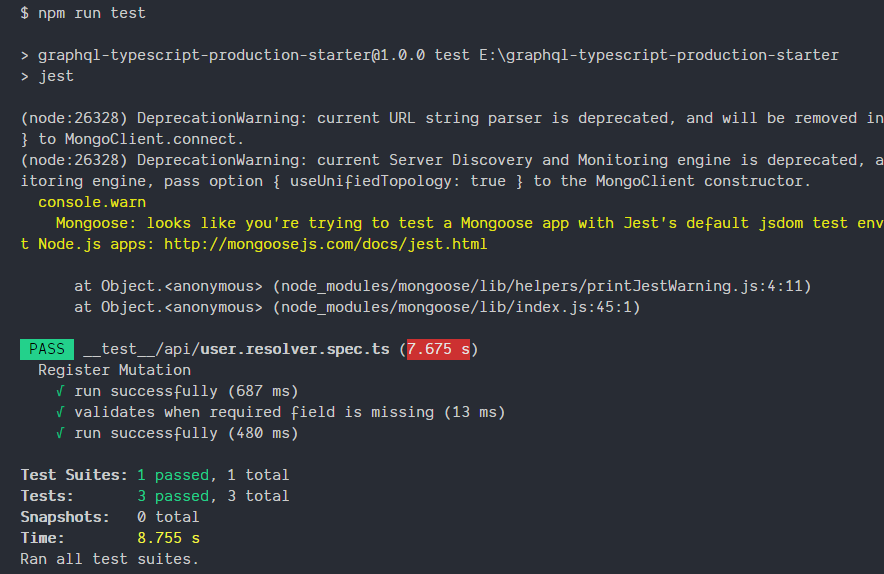The height and width of the screenshot is (574, 884).
Task: Click the red 7.675 s duration badge
Action: point(438,349)
